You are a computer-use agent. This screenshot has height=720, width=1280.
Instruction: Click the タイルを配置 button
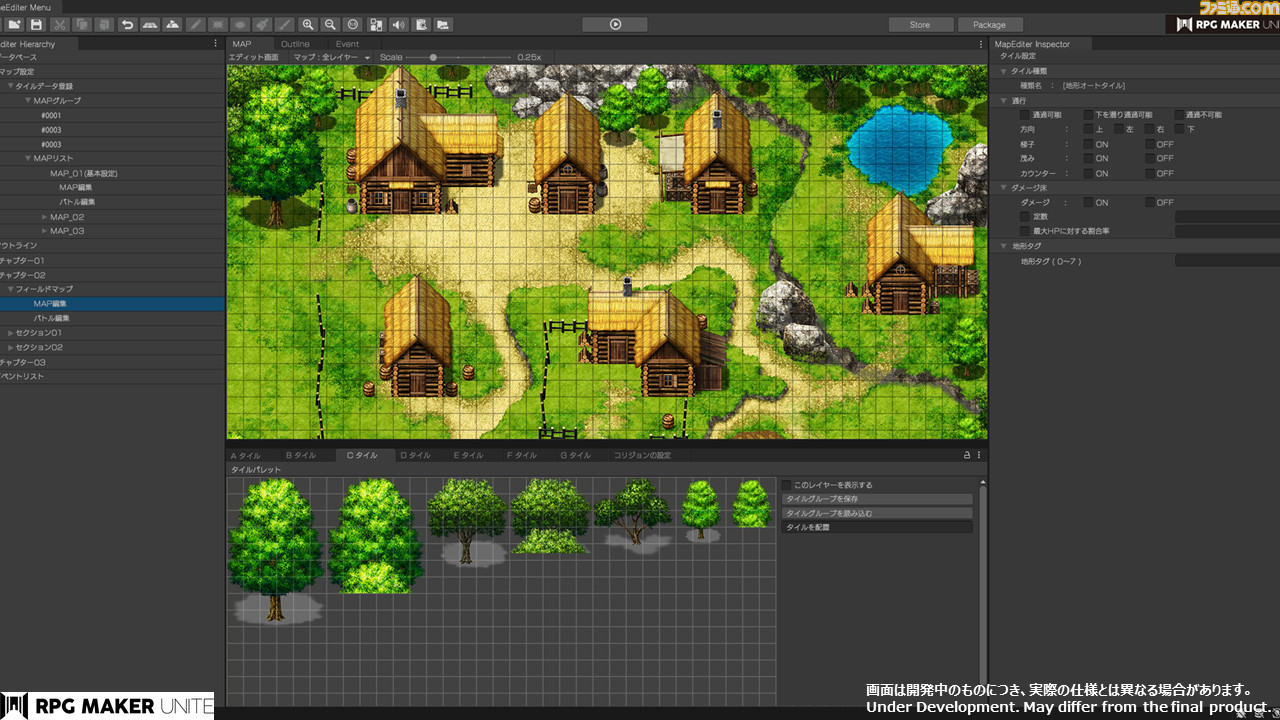(x=877, y=527)
